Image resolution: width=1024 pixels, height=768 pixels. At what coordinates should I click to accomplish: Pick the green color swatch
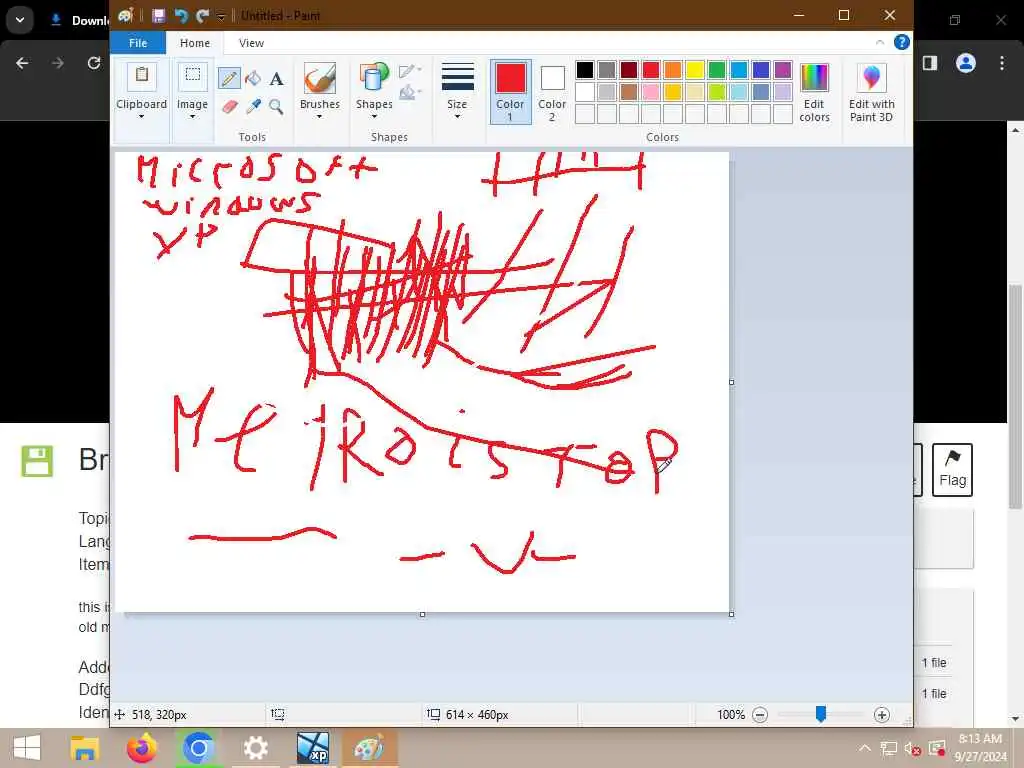click(x=717, y=70)
